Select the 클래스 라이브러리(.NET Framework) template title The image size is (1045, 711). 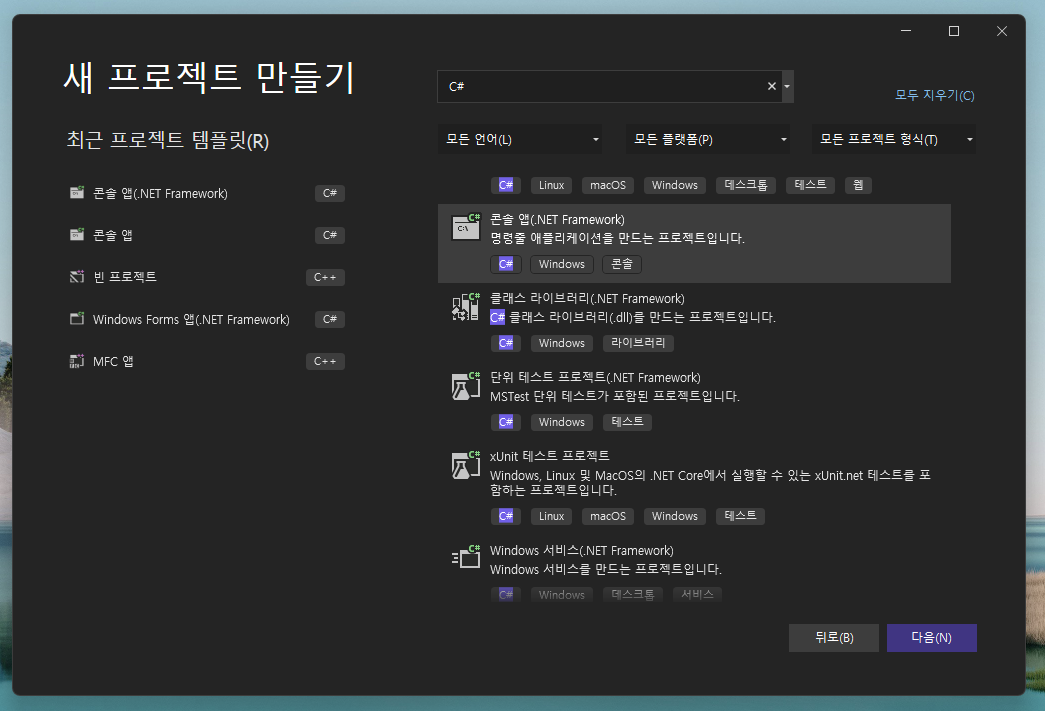[x=587, y=299]
